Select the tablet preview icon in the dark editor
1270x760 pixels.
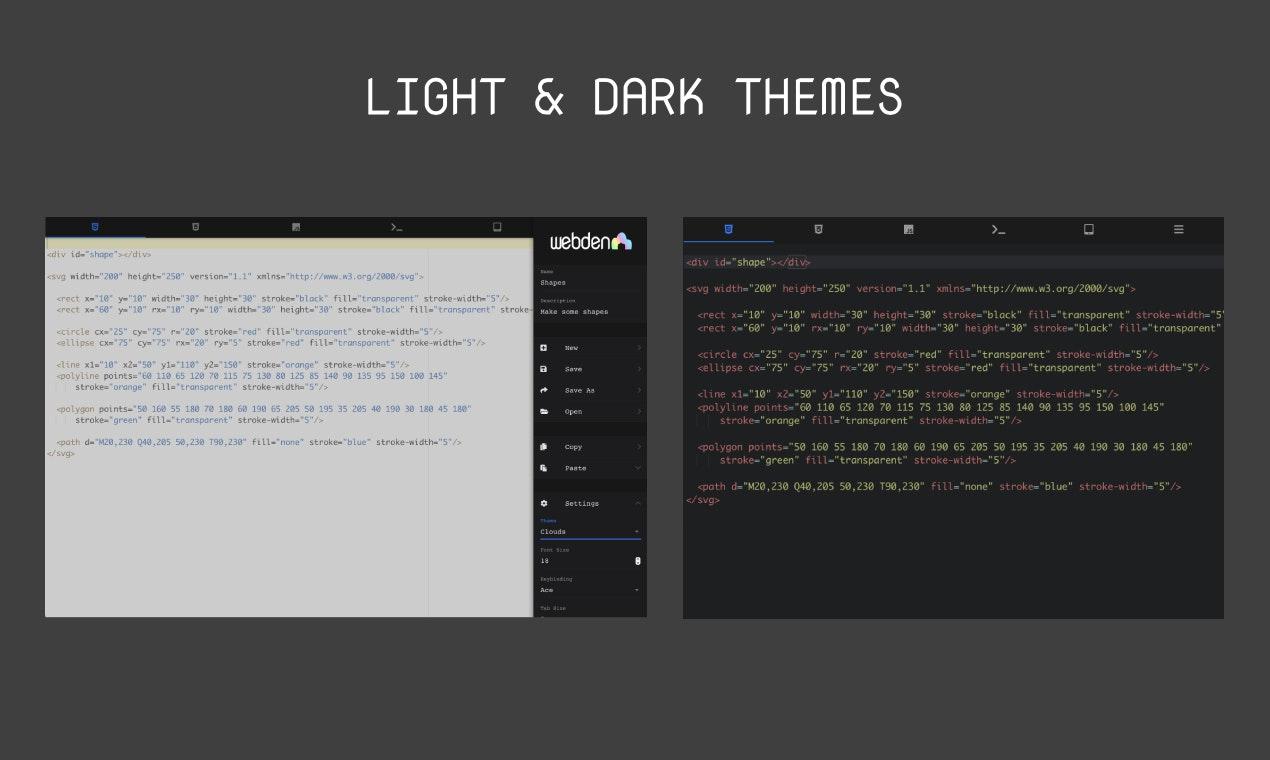1088,229
